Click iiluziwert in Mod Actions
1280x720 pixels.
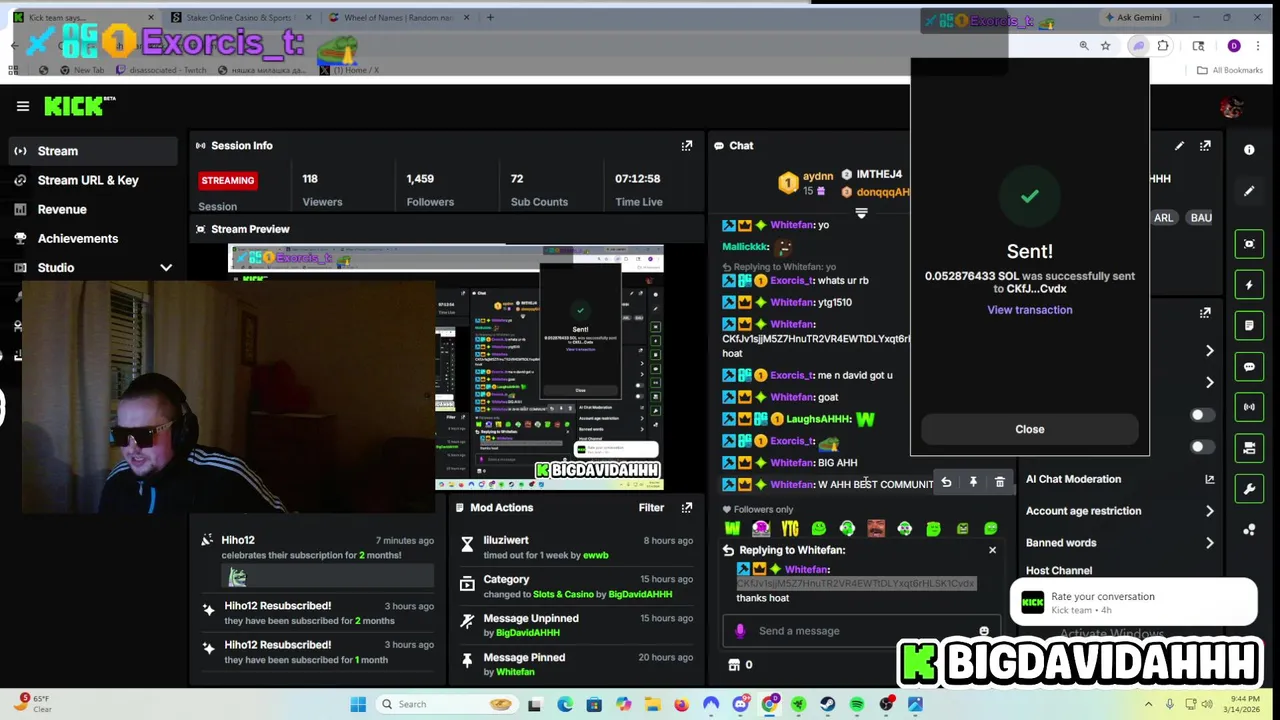tap(506, 540)
